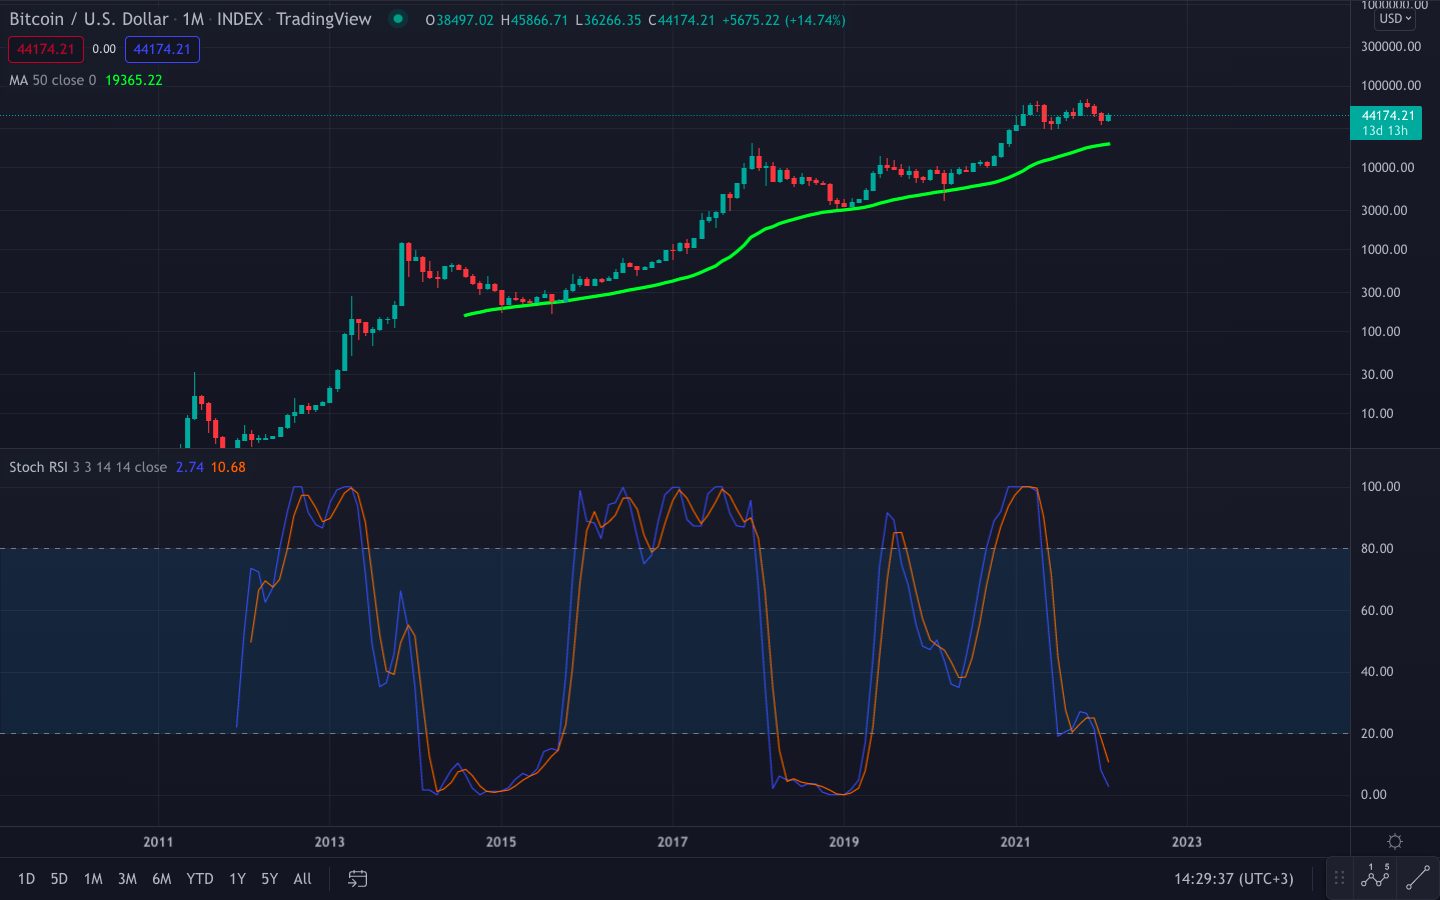Click the Bitcoin / U.S. Dollar symbol title

pos(89,19)
